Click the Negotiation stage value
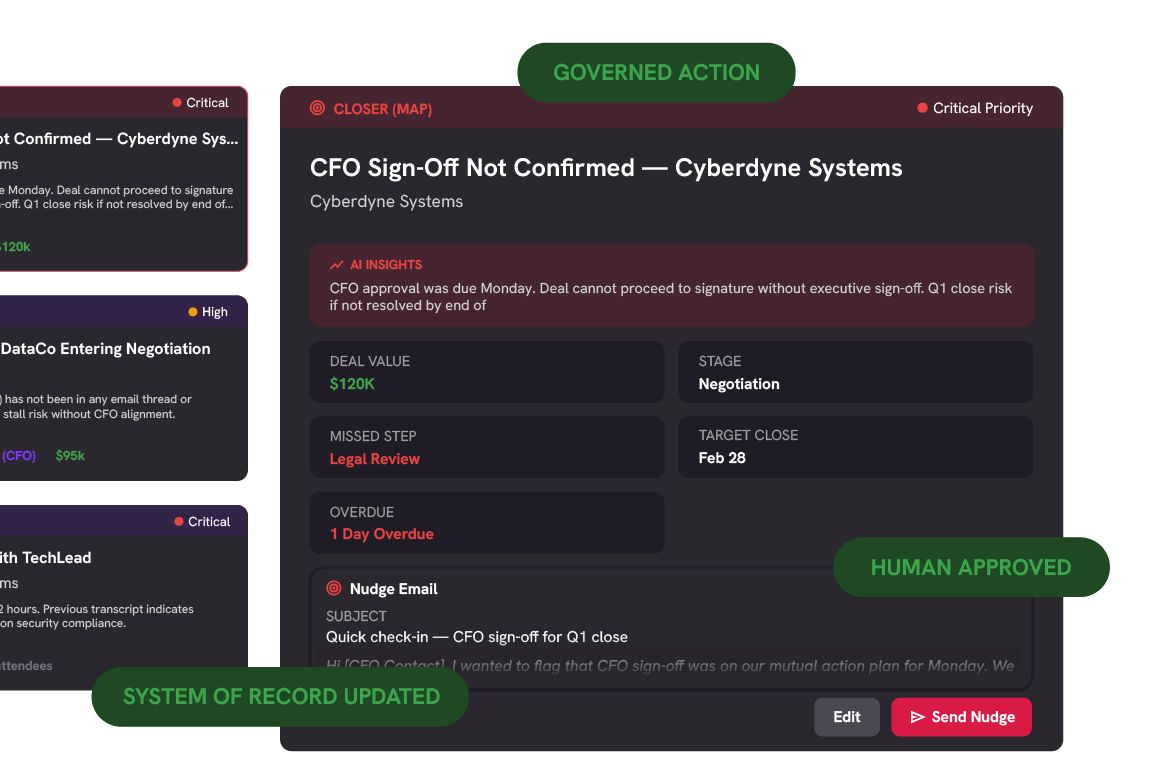Viewport: 1157px width, 778px height. (x=739, y=384)
